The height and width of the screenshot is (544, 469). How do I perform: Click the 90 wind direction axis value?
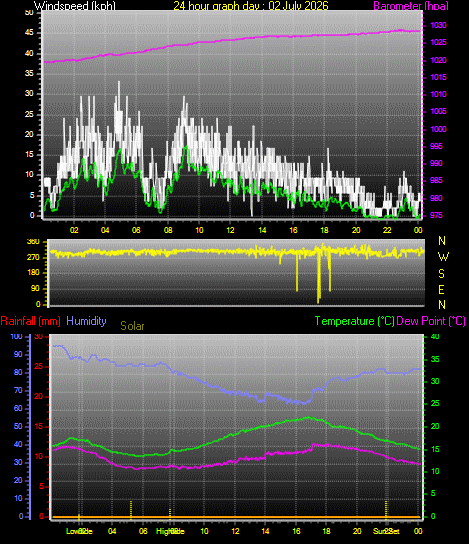point(35,288)
